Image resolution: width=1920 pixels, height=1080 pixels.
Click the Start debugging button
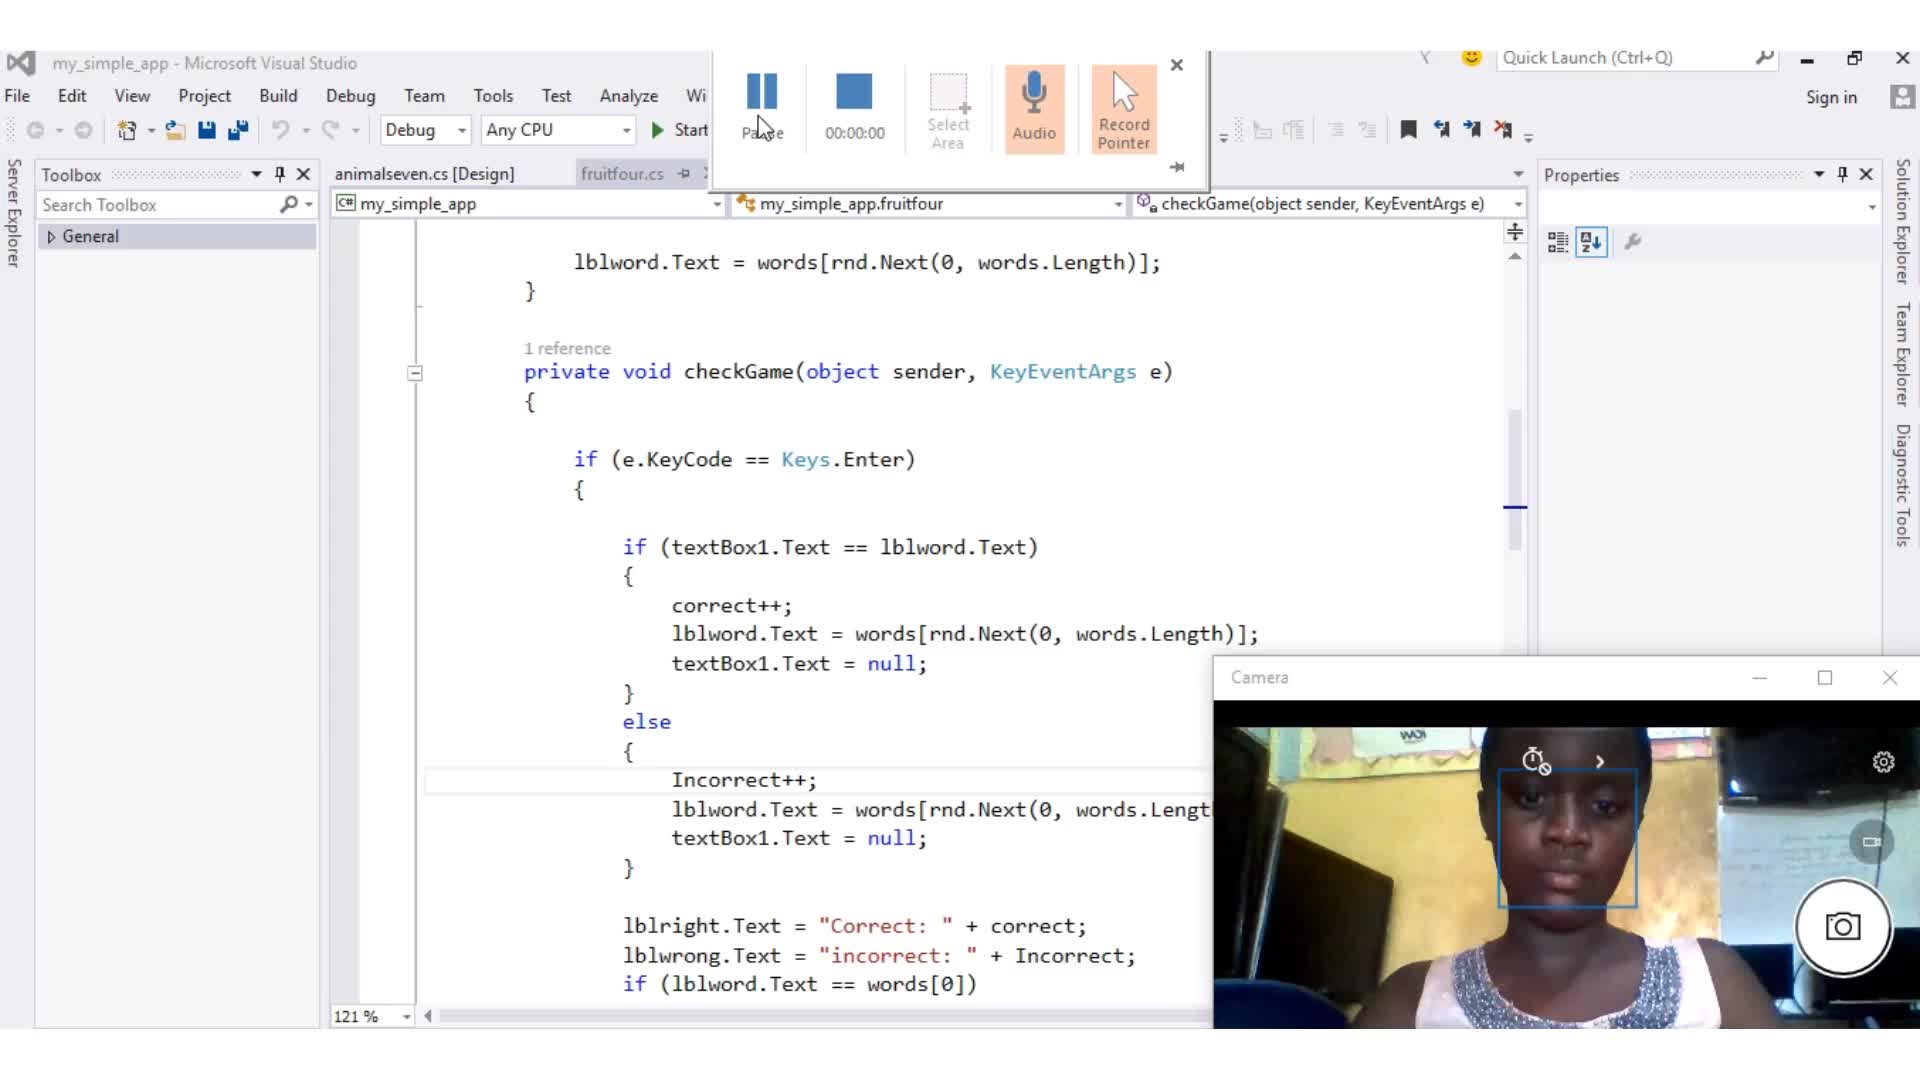click(x=679, y=130)
